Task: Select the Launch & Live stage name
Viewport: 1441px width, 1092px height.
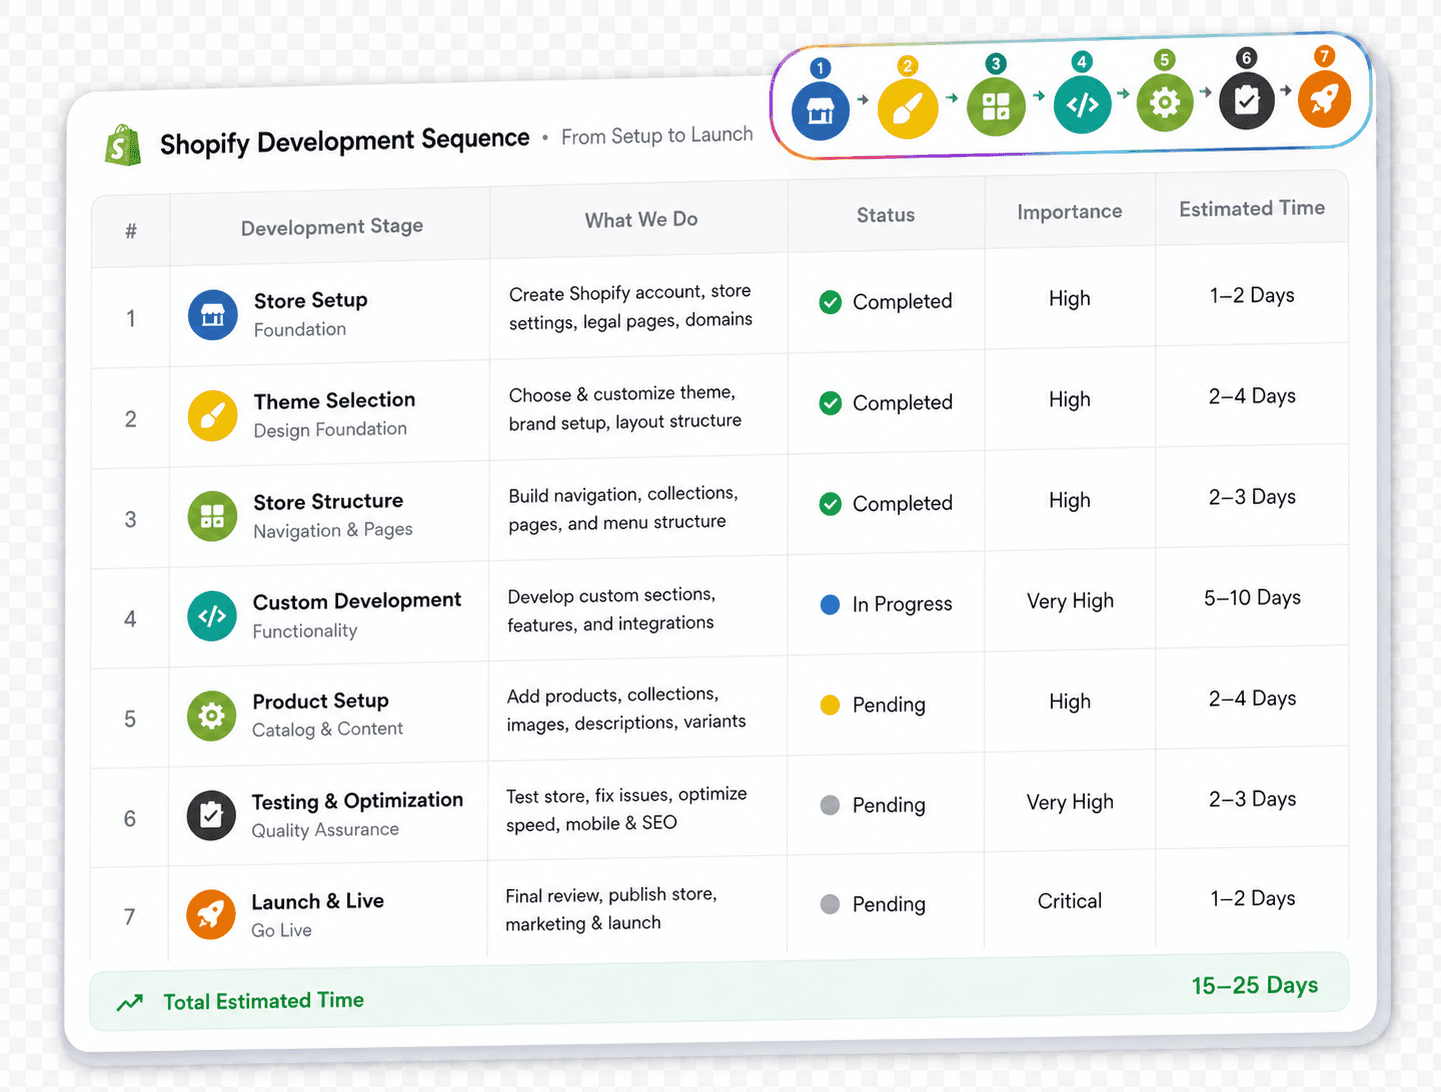Action: (317, 901)
